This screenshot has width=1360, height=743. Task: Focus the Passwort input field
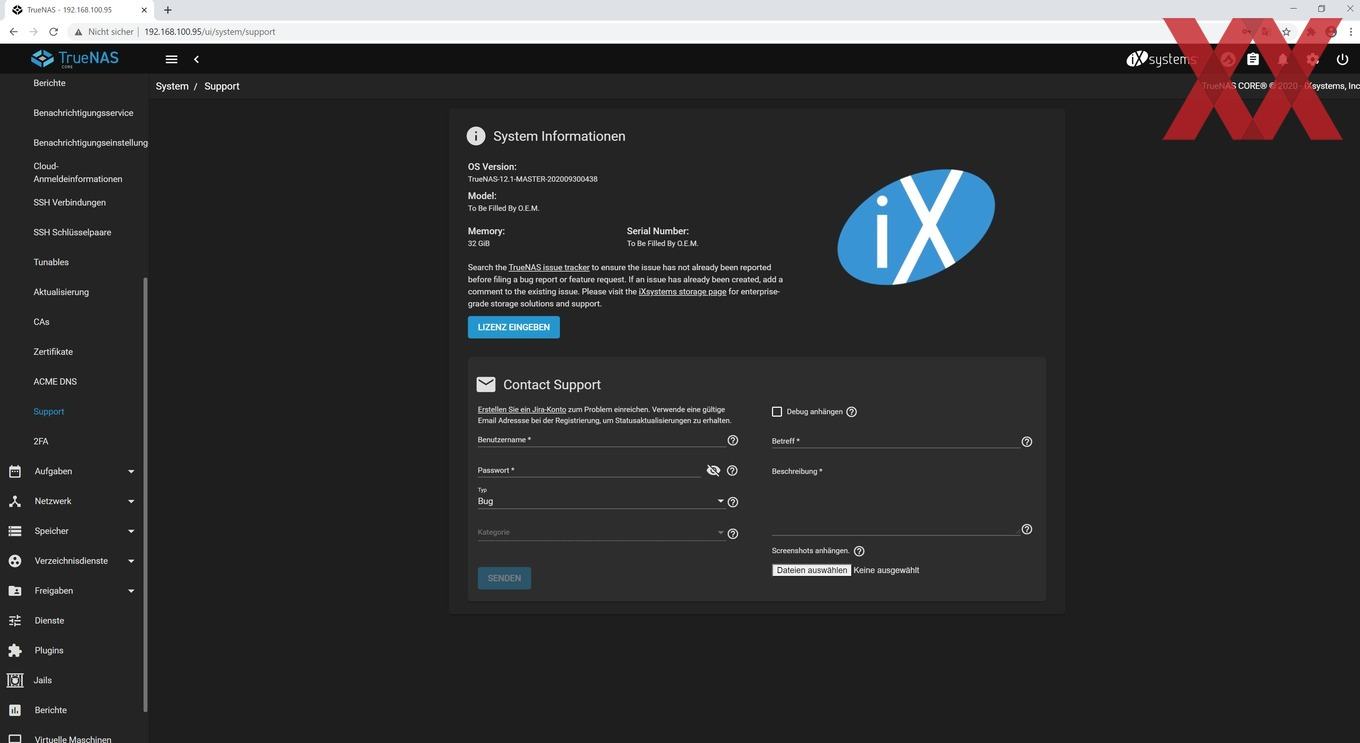pos(589,470)
